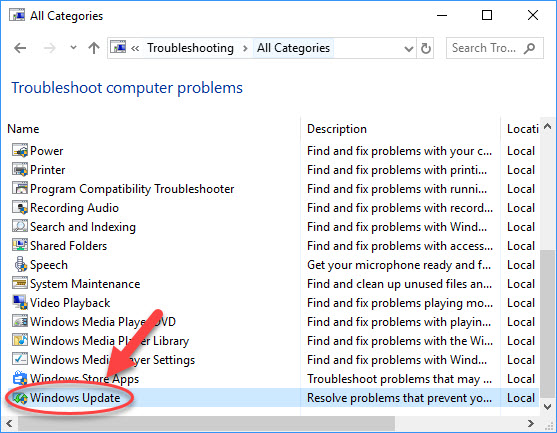
Task: Open the Power troubleshooter icon
Action: pos(20,151)
